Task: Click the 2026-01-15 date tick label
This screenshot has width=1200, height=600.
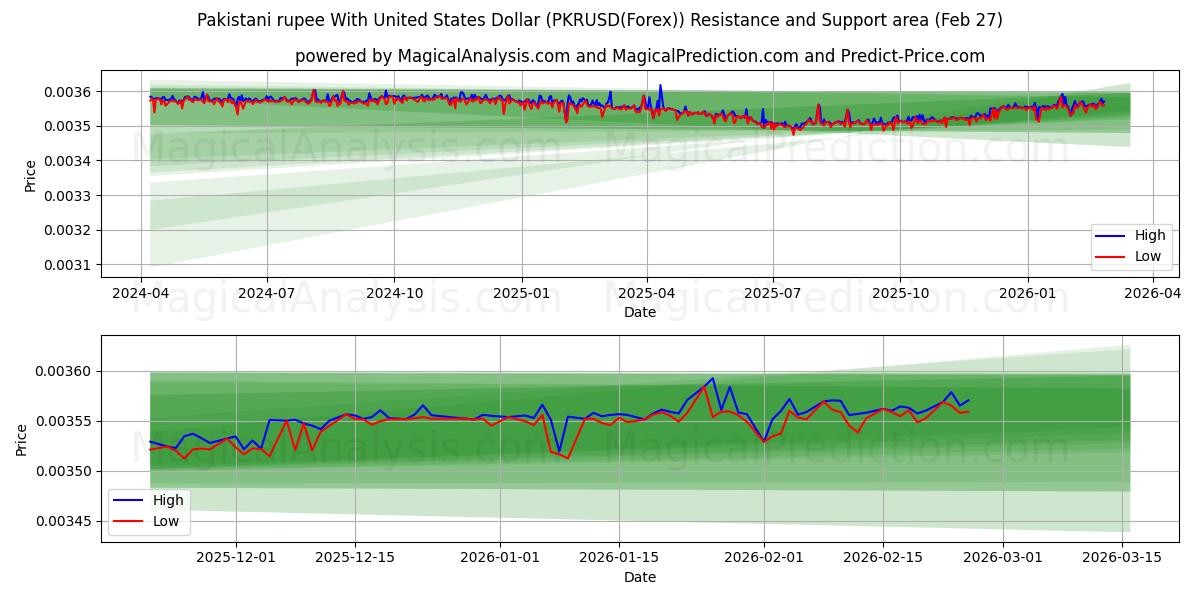Action: coord(617,557)
